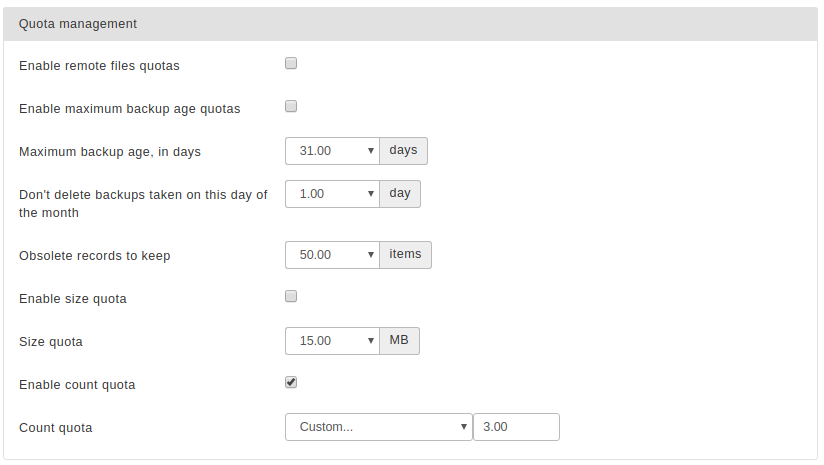The image size is (824, 465).
Task: Click the Obsolete records to keep label
Action: click(95, 256)
